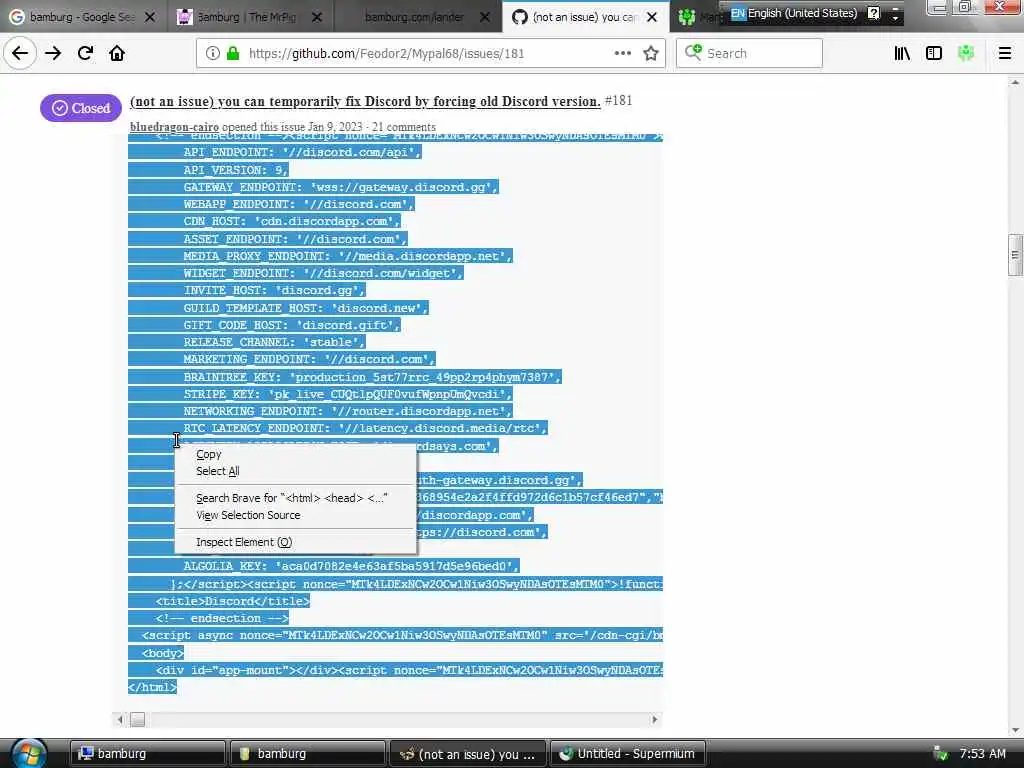1024x768 pixels.
Task: Click the GATEWAY_ENDPOINT code line
Action: 341,187
